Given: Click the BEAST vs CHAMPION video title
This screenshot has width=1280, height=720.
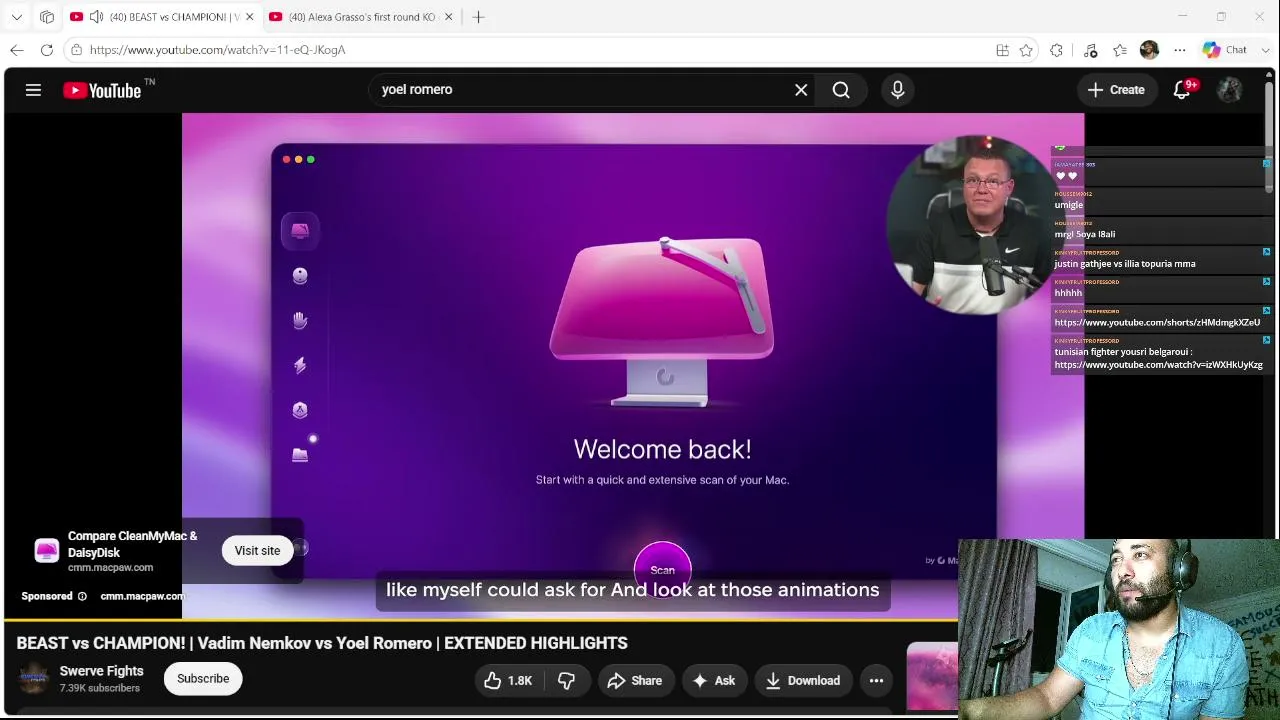Looking at the screenshot, I should 322,643.
